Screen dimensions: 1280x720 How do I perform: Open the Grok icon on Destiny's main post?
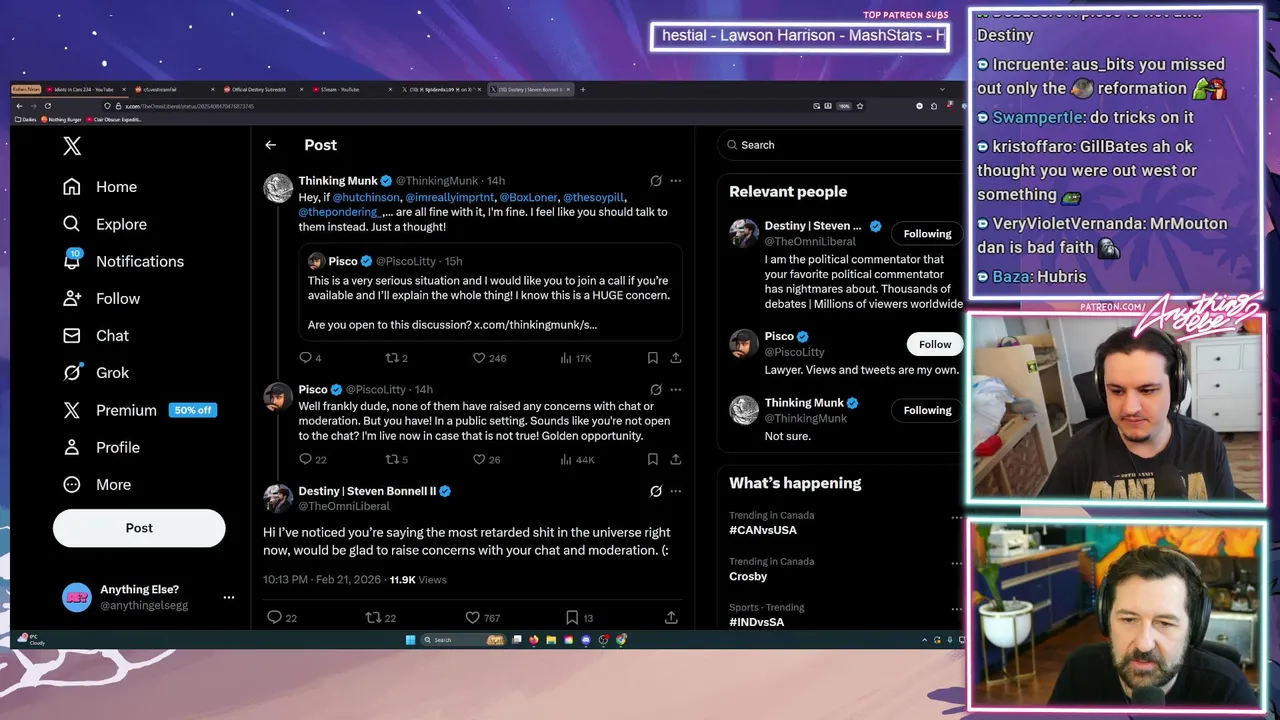(x=656, y=491)
